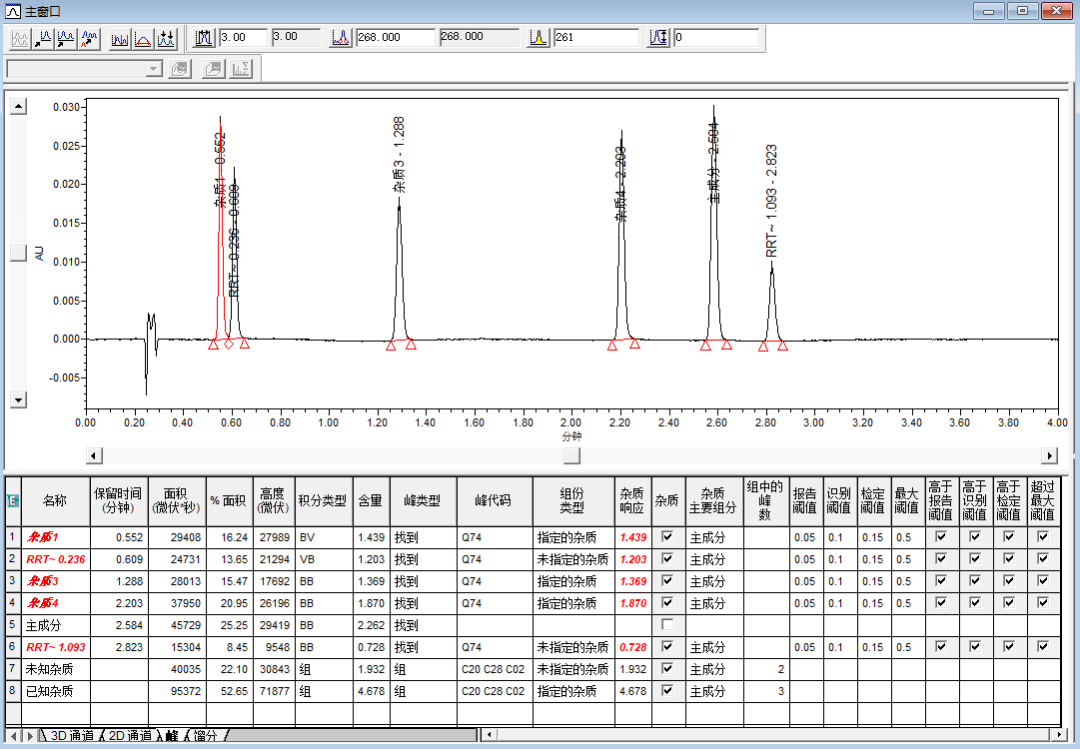Click the first tab-navigation arrow at the bottom left
1080x749 pixels.
14,736
